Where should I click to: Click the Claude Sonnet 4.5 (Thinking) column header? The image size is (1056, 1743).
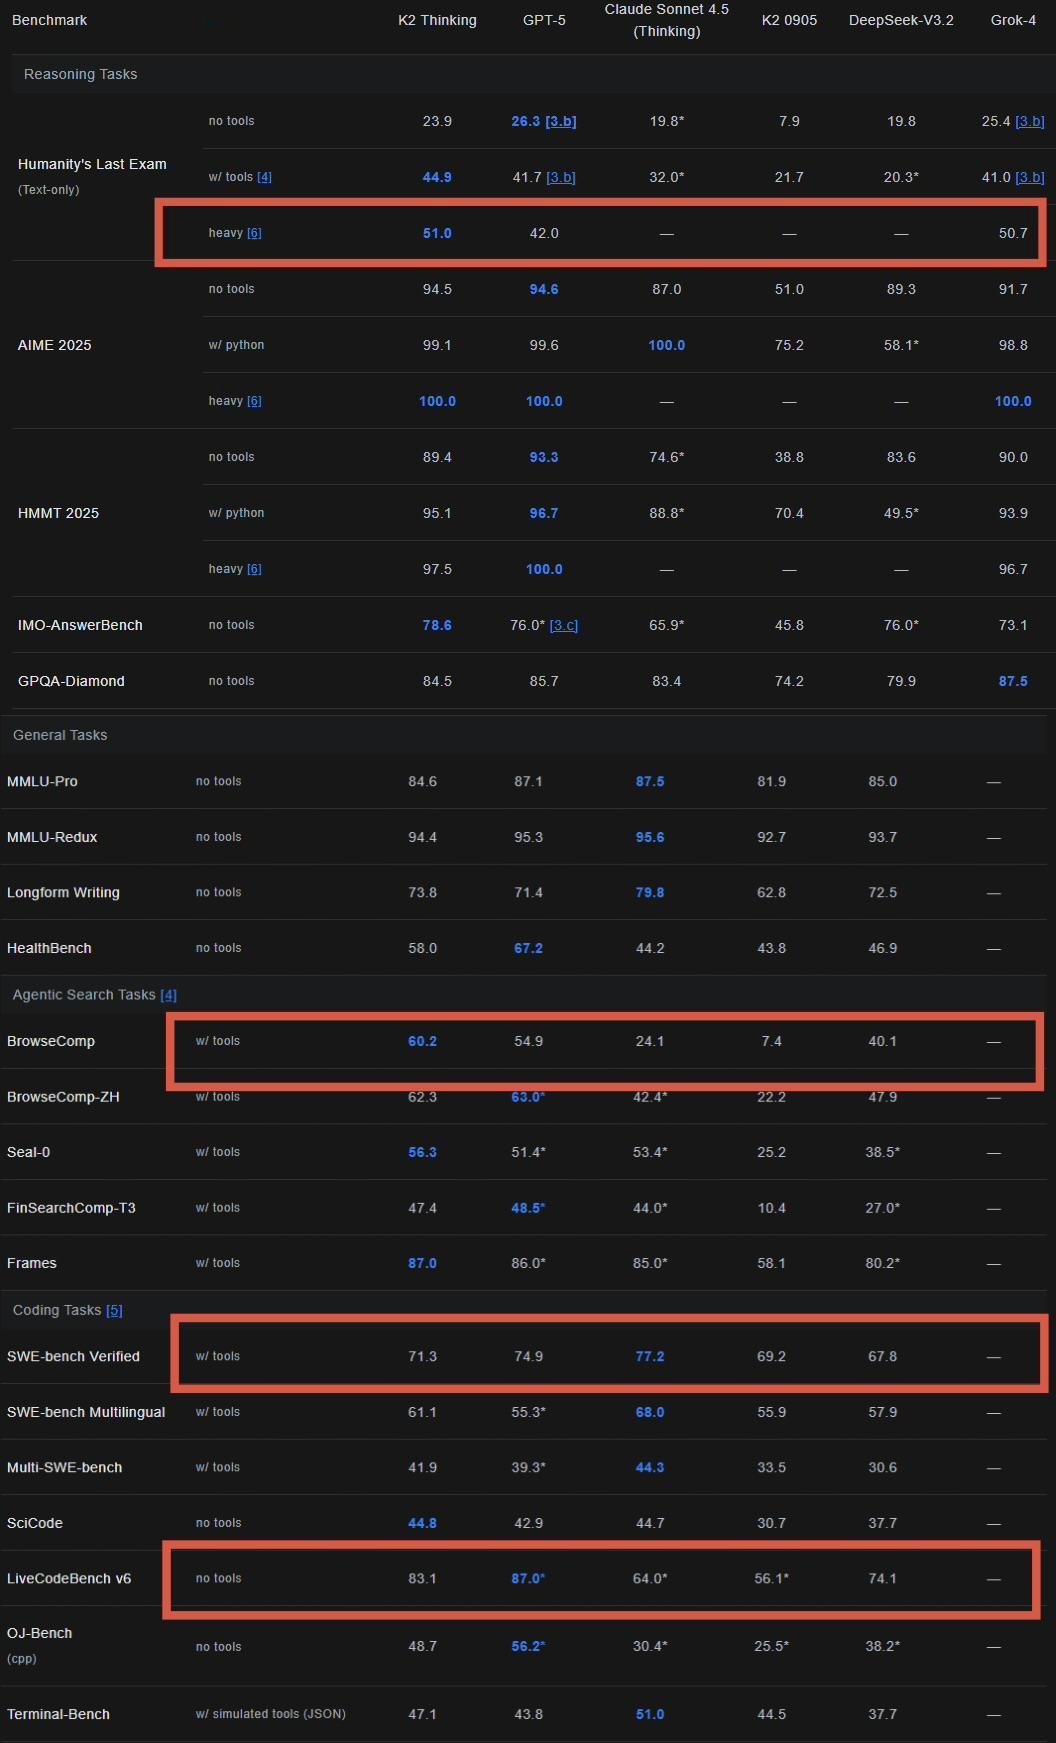point(667,20)
